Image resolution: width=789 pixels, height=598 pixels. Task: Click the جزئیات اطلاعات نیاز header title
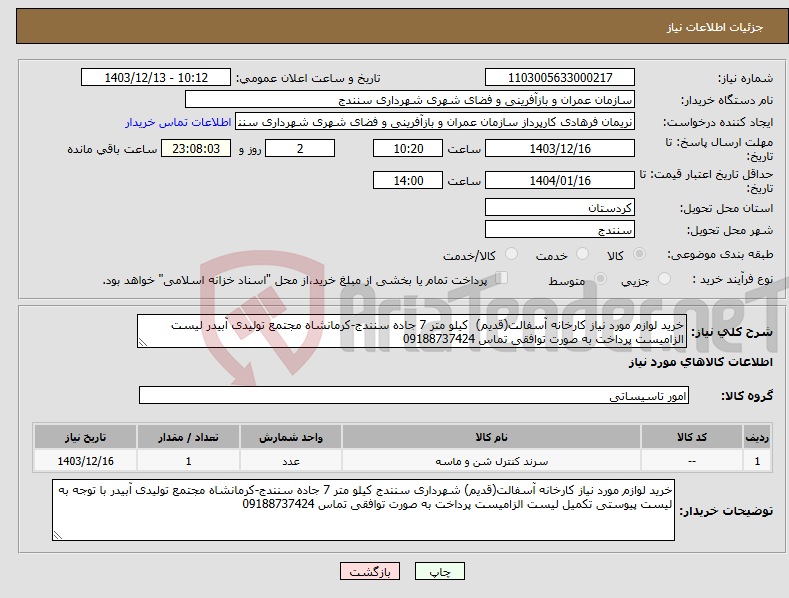[x=715, y=27]
